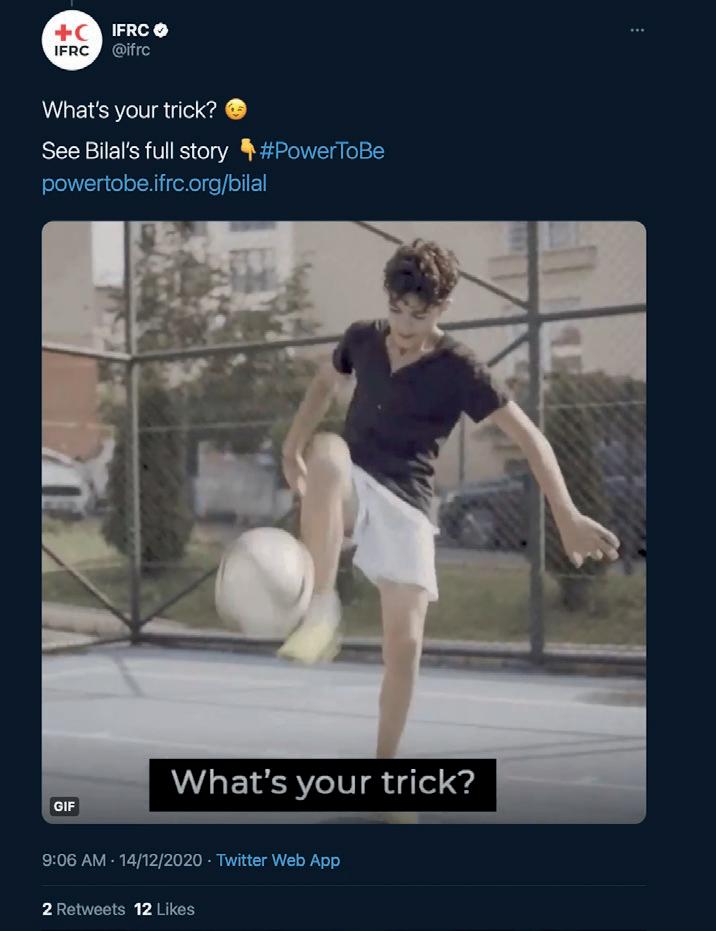The height and width of the screenshot is (931, 716).
Task: Click the "What's your trick?" caption overlay
Action: point(322,784)
